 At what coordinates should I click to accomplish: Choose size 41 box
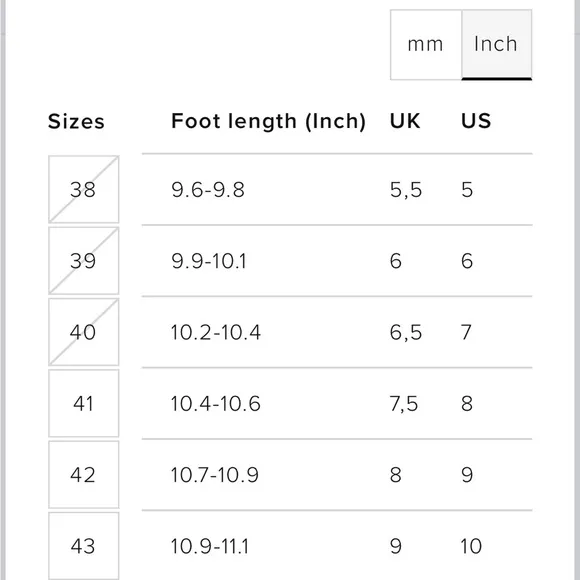click(84, 403)
